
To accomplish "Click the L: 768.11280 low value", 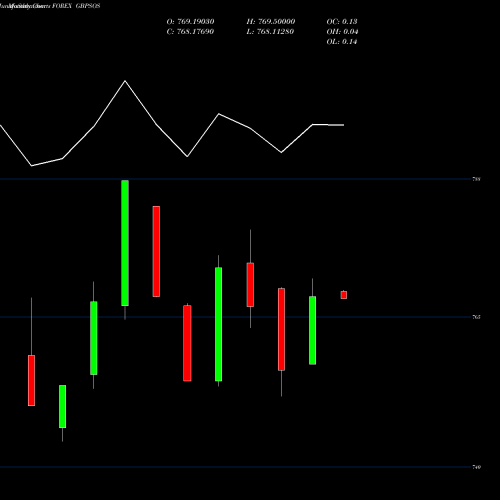I will 270,32.
